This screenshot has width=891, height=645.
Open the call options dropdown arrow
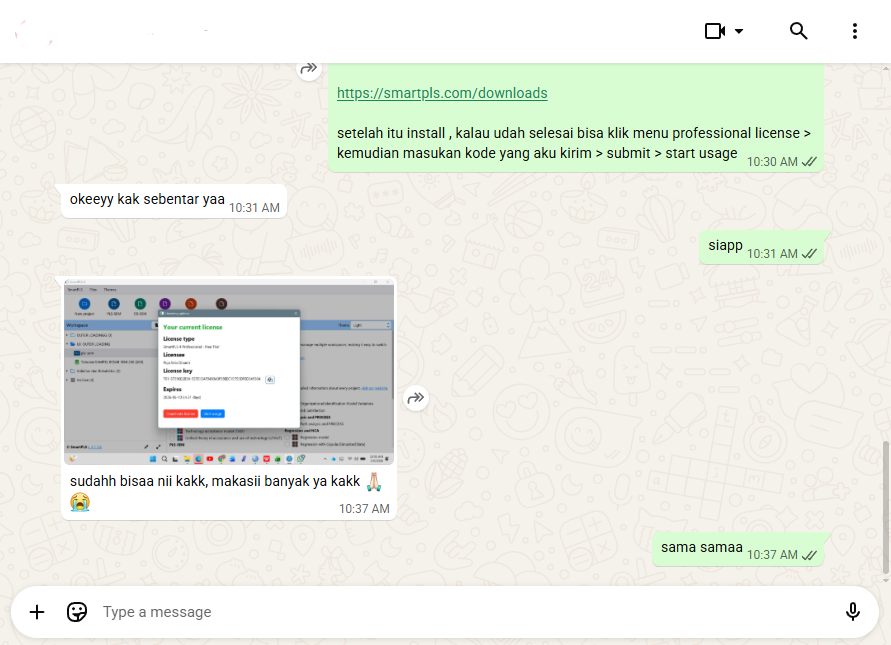739,31
